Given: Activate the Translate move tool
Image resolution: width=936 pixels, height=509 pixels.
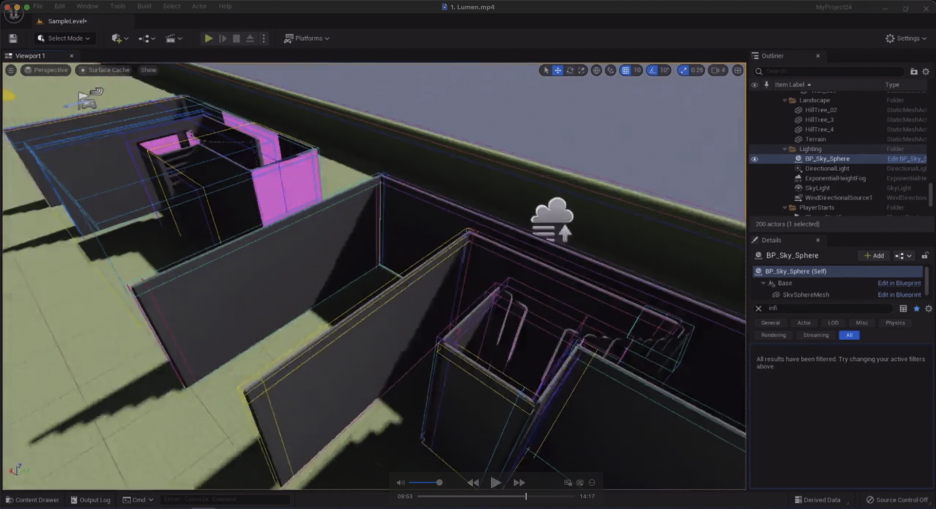Looking at the screenshot, I should [558, 70].
